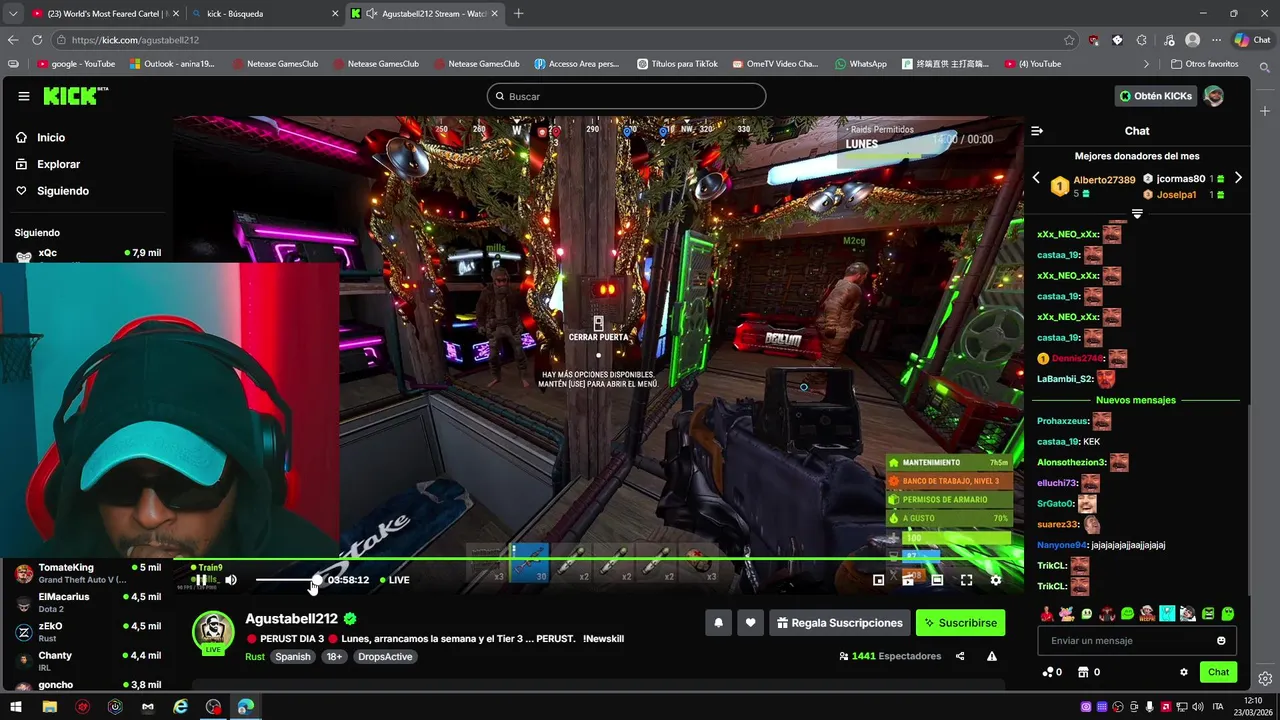Click the channel points balance icon
The height and width of the screenshot is (720, 1280).
1047,672
